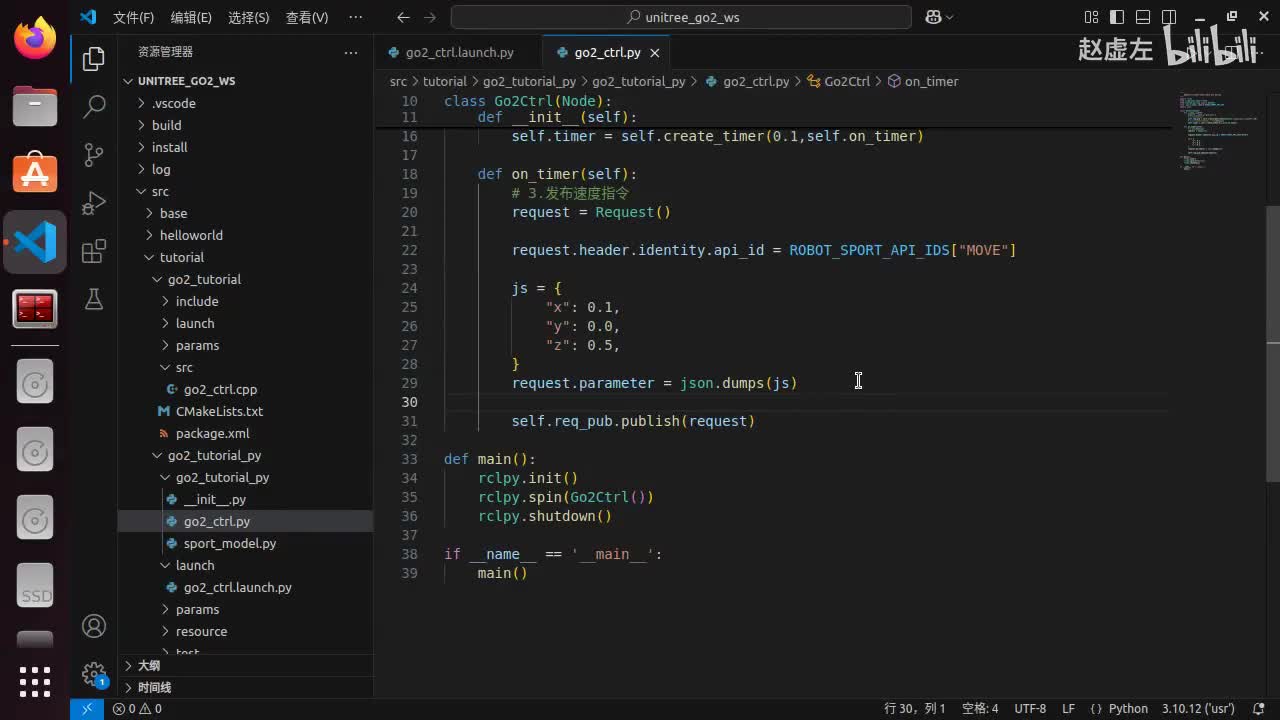Select the 3.10.12 ('usr') interpreter
Screen dimensions: 1280x720
[x=1198, y=708]
